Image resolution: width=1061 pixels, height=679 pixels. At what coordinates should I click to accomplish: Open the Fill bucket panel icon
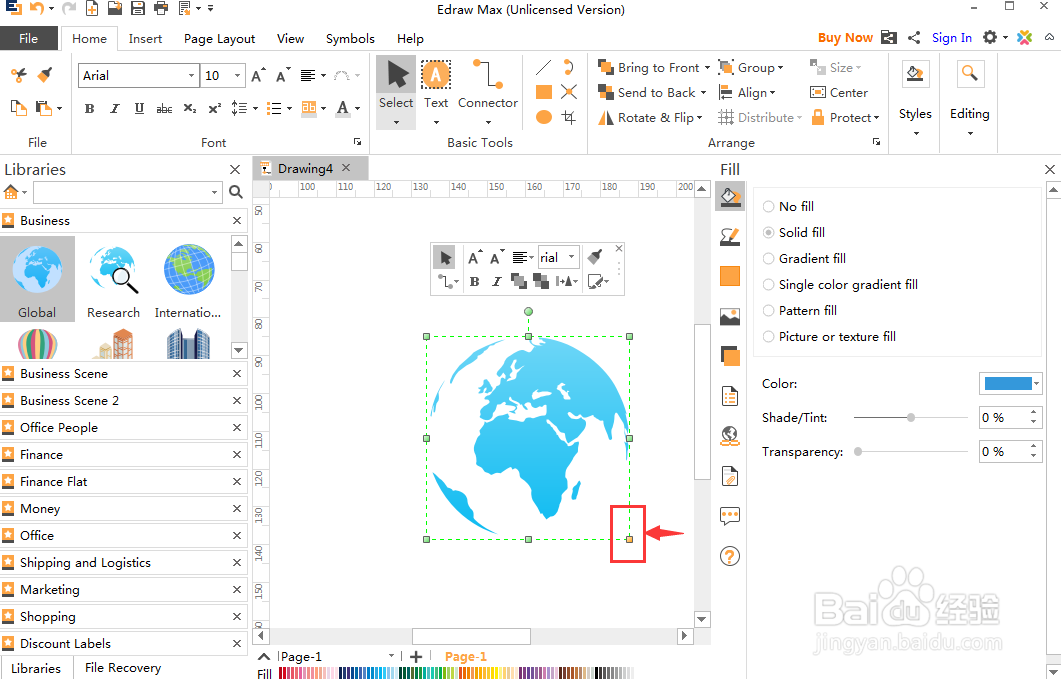click(x=729, y=196)
